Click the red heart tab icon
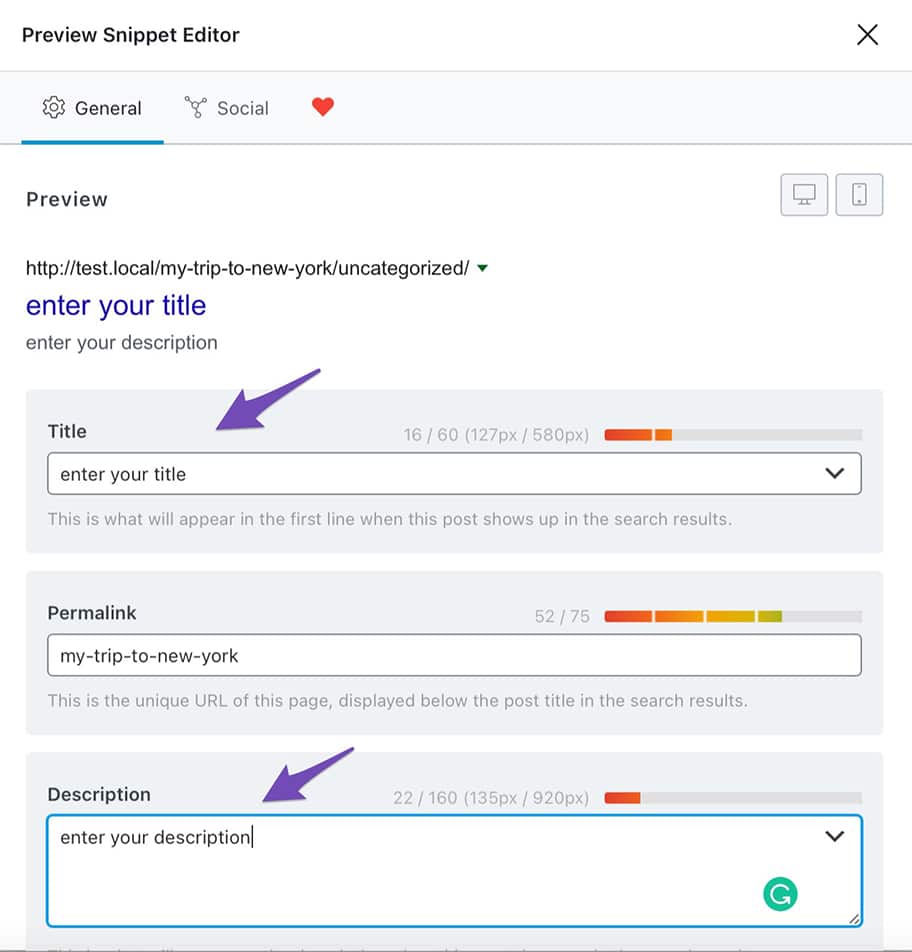 (322, 107)
